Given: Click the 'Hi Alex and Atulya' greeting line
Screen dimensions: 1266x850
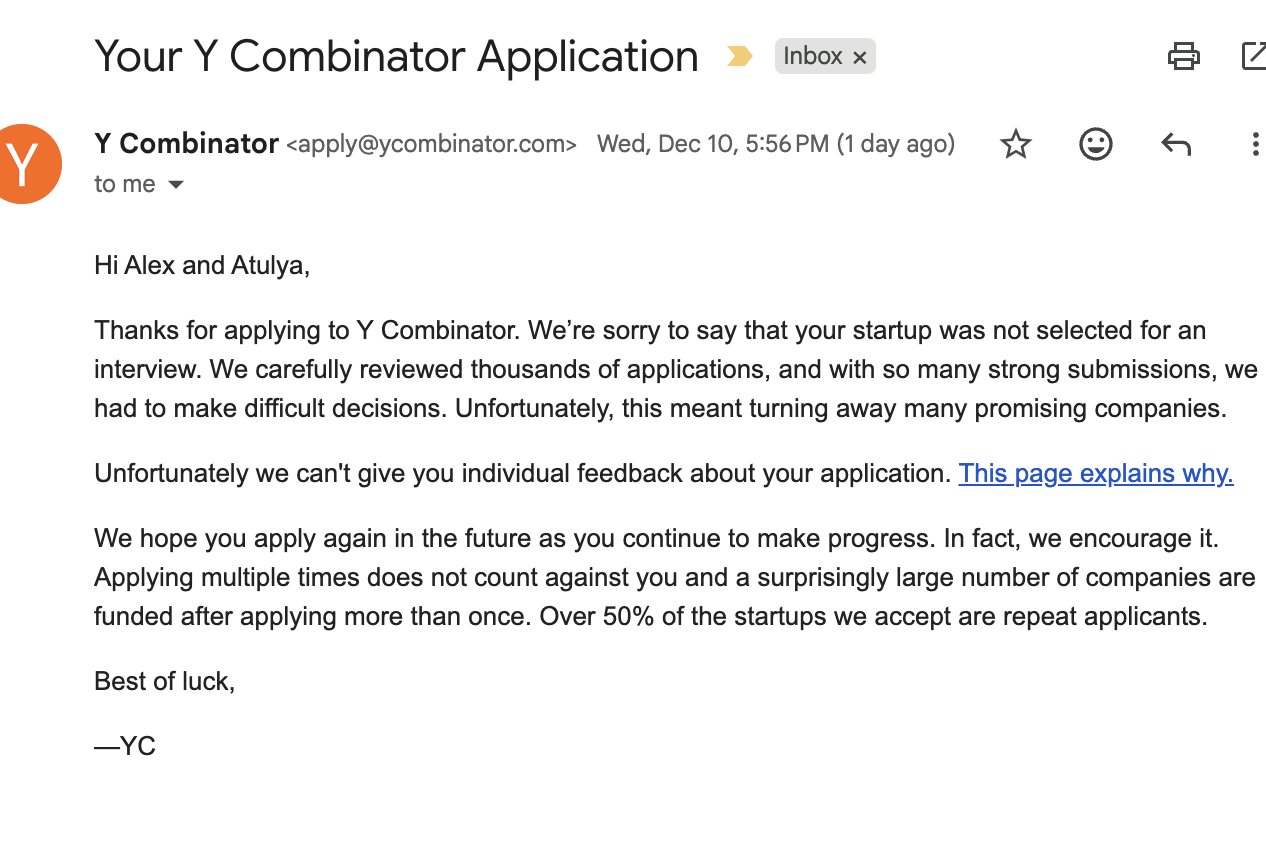Looking at the screenshot, I should (x=202, y=265).
